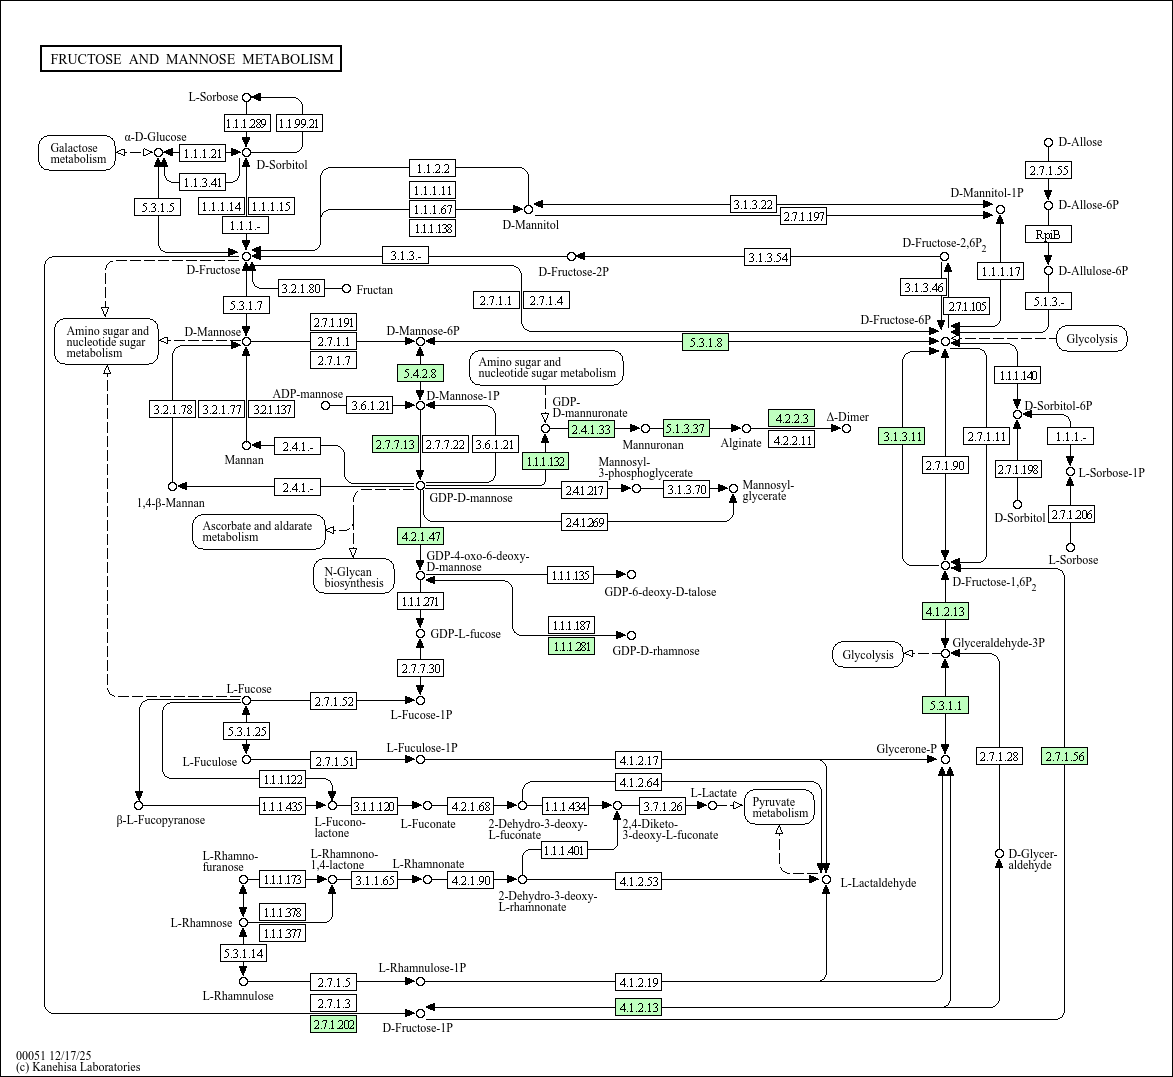The image size is (1173, 1077).
Task: Toggle the green 1.1.1.132 enzyme node
Action: pos(544,461)
